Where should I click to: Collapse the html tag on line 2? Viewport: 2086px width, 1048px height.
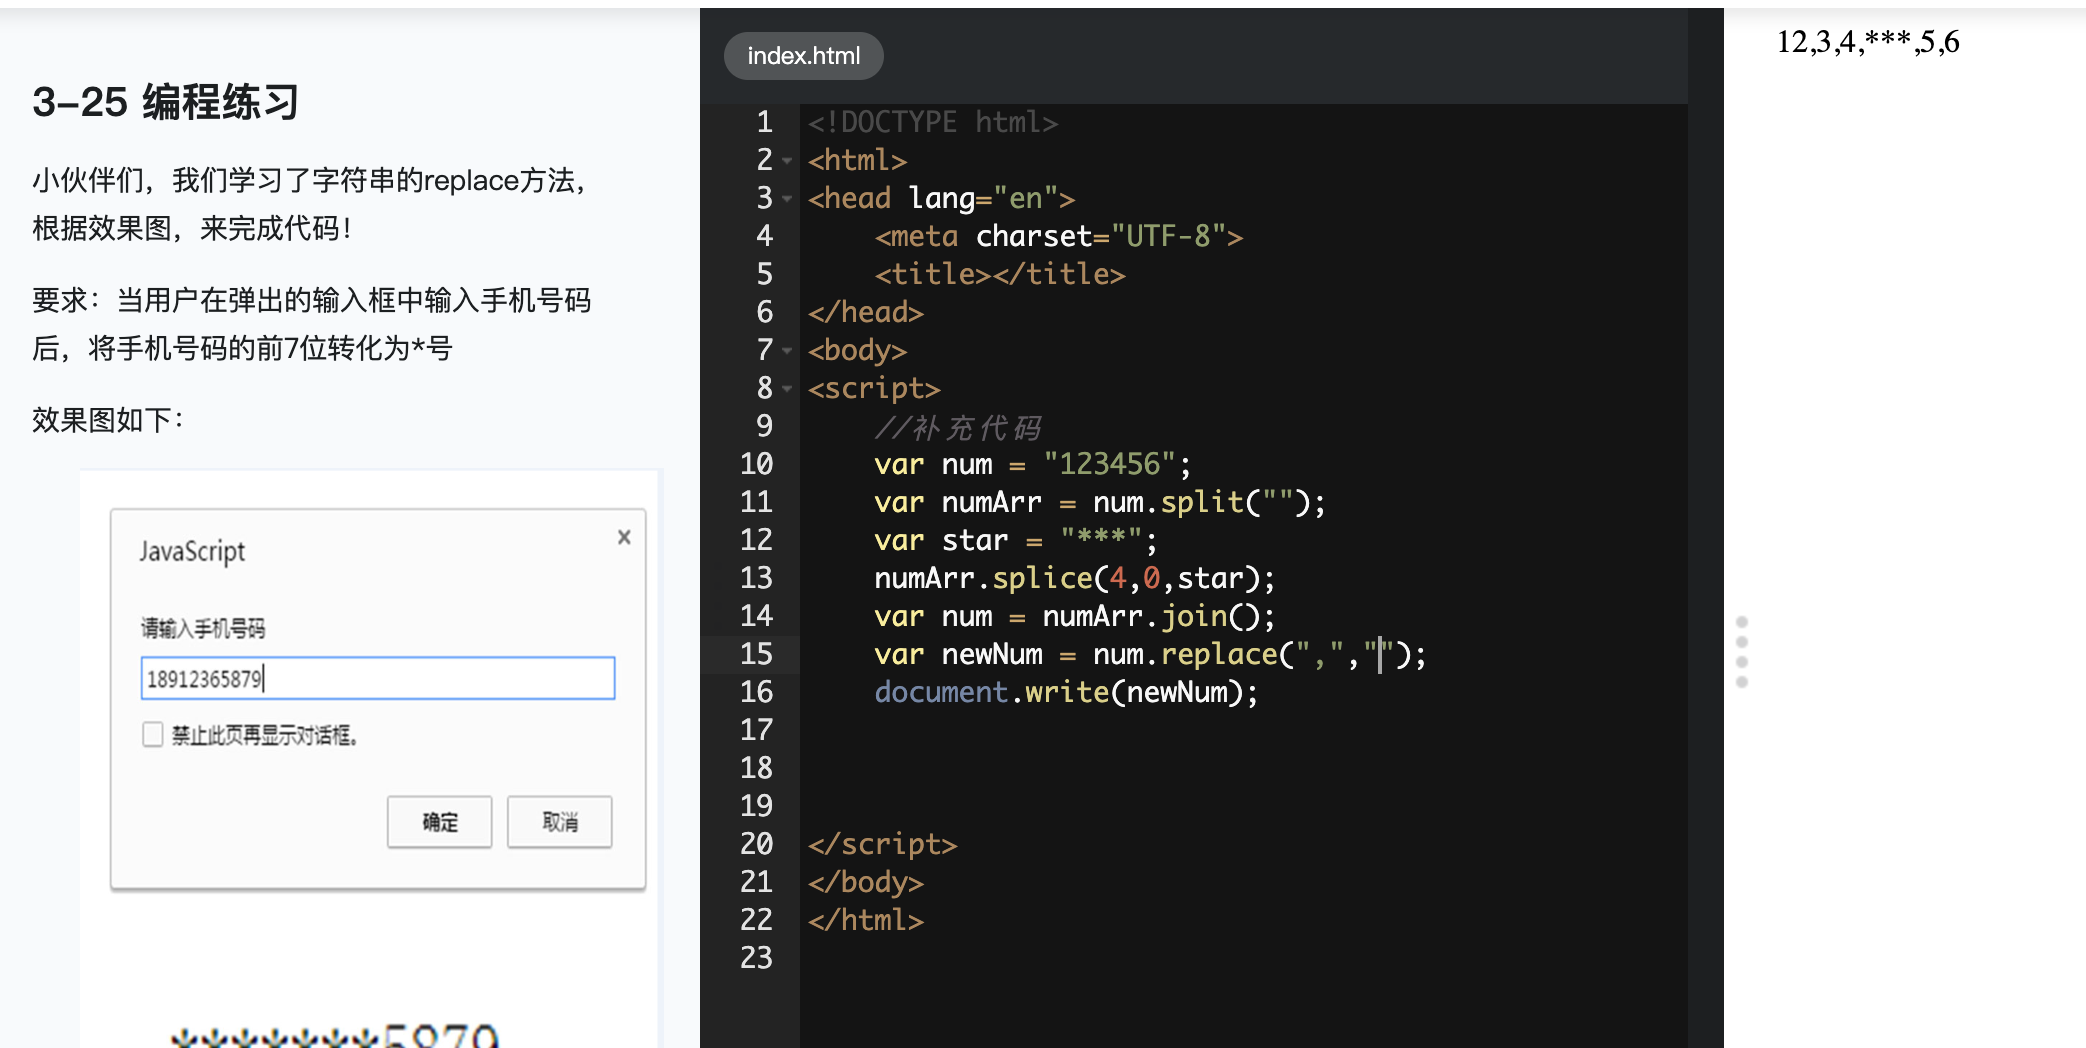tap(787, 161)
